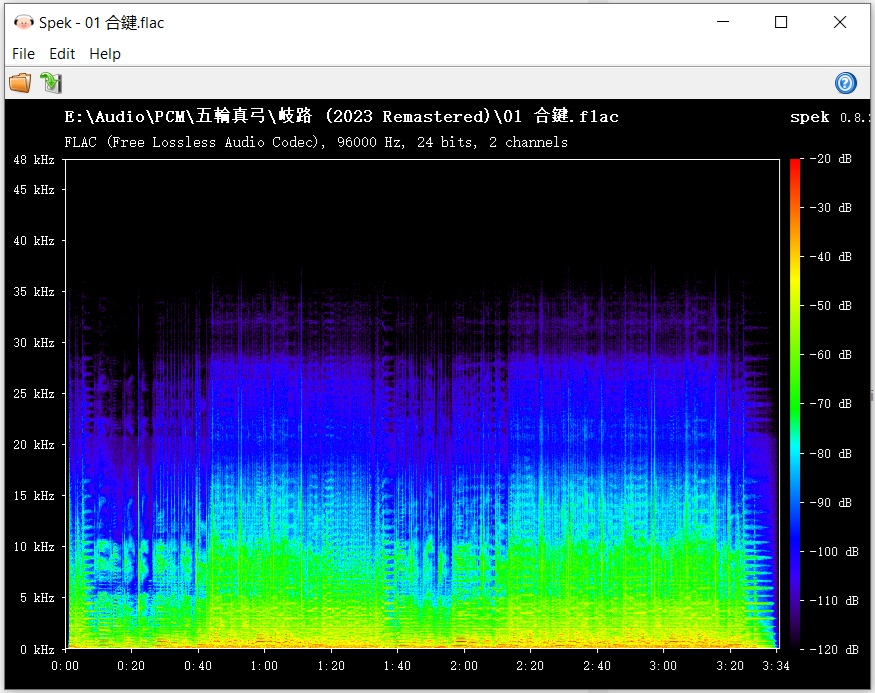
Task: Open the Help menu
Action: pos(105,54)
